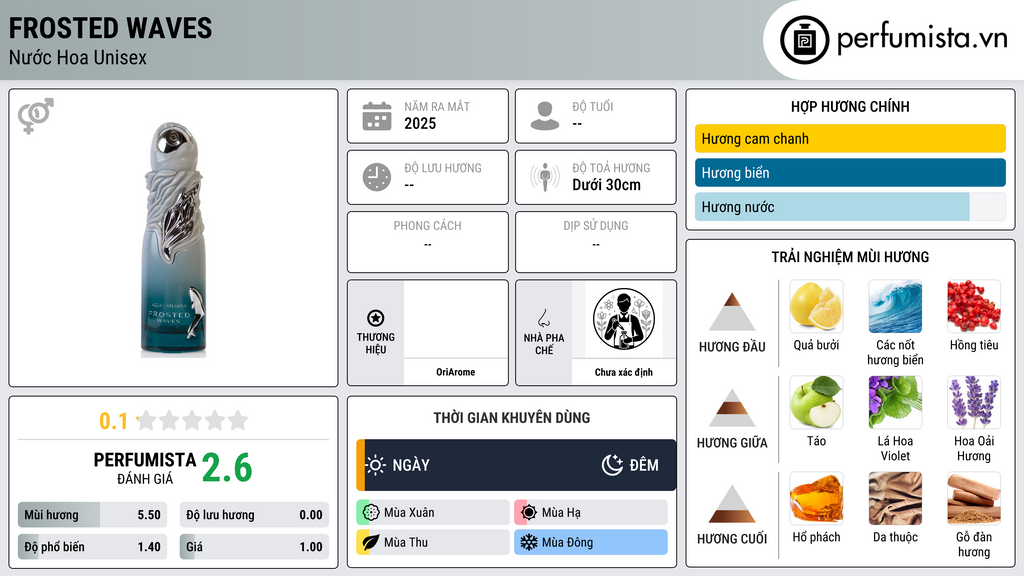Open the Lá Hoa Violet note image
The height and width of the screenshot is (576, 1024).
[895, 402]
